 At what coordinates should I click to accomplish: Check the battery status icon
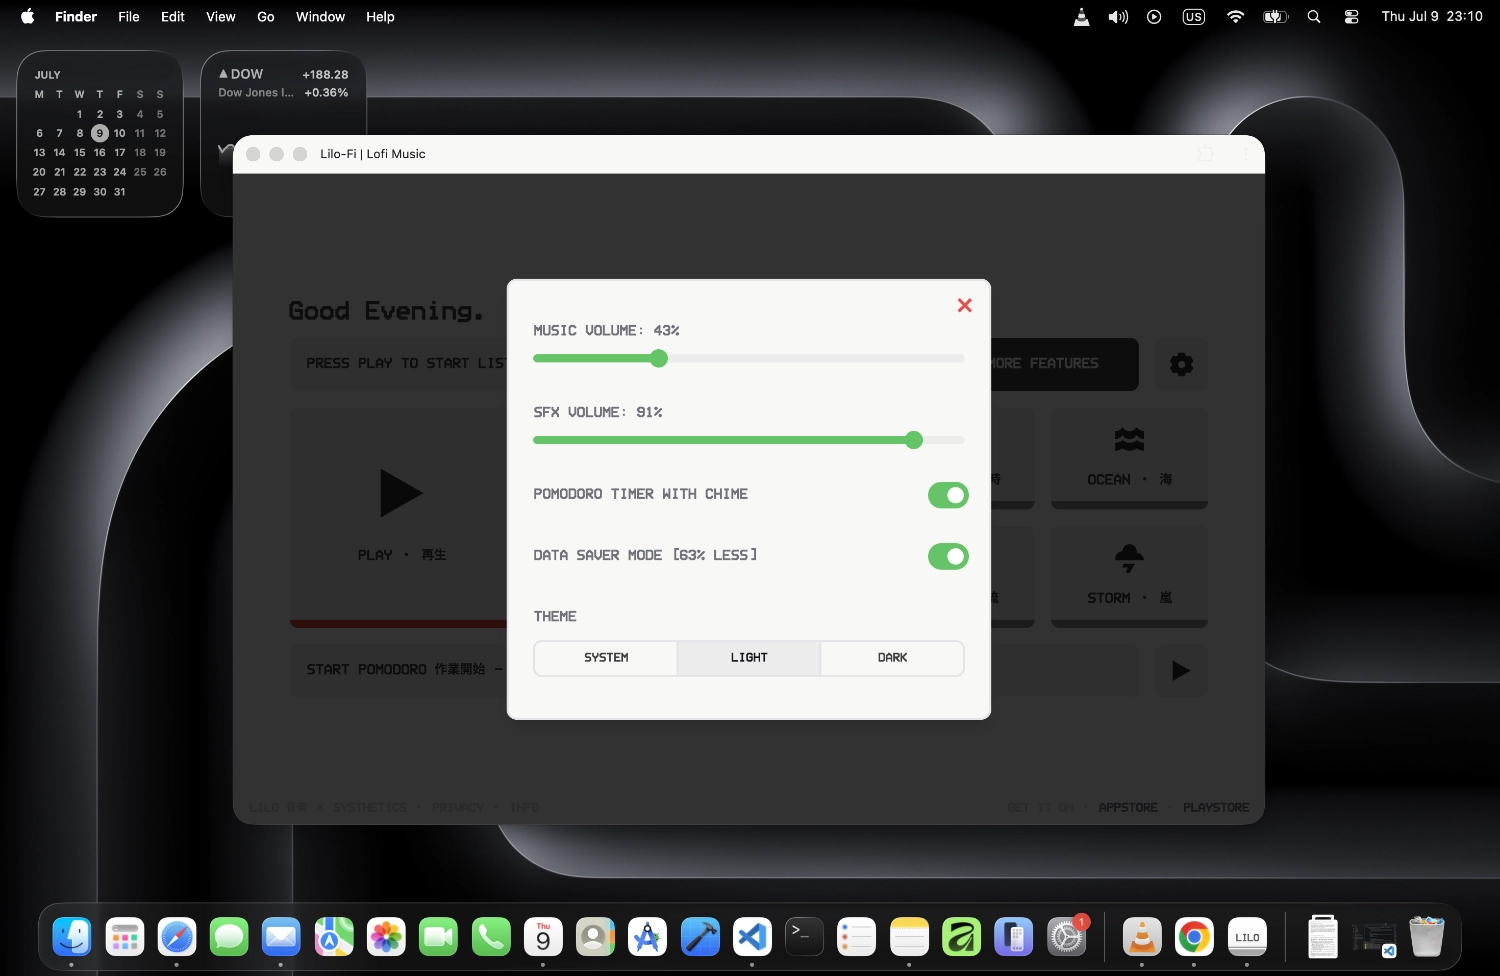pyautogui.click(x=1276, y=16)
